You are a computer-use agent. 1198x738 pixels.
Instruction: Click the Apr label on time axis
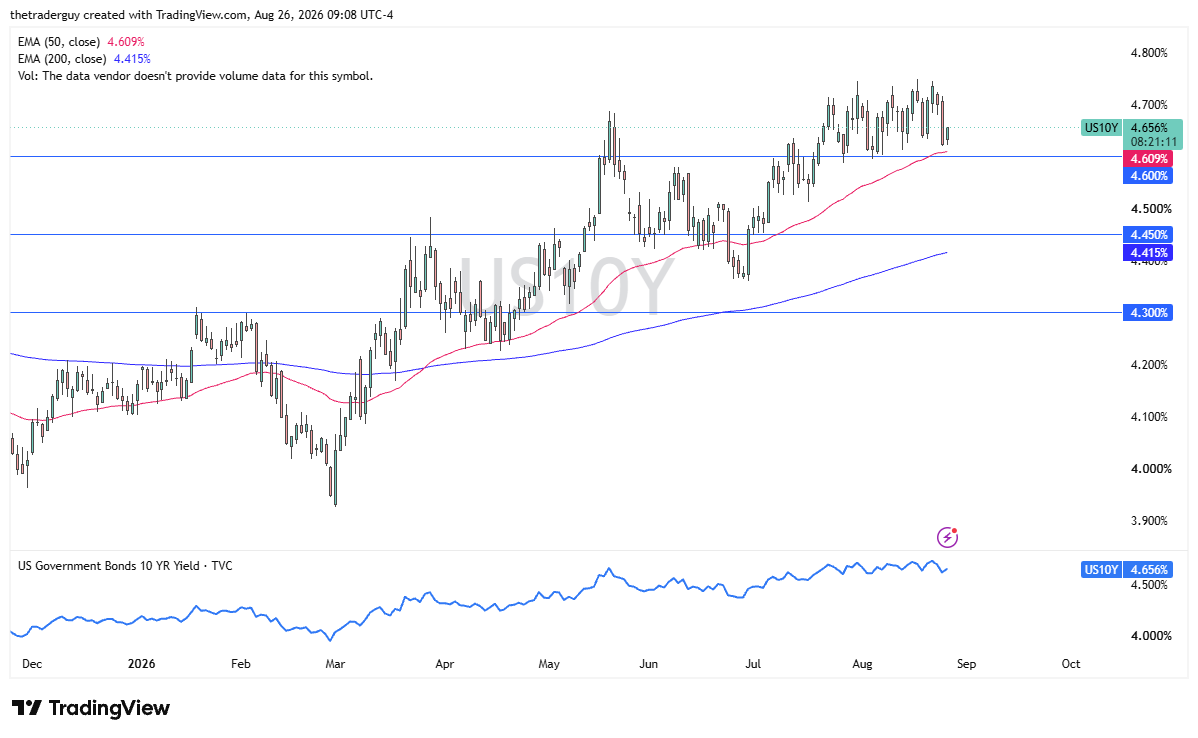(445, 664)
